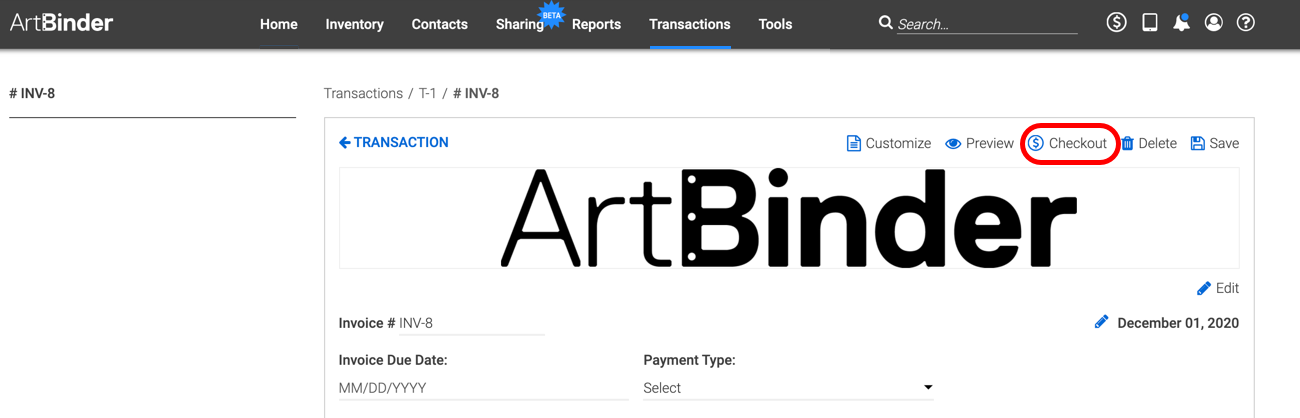Image resolution: width=1300 pixels, height=418 pixels.
Task: Click the T-1 breadcrumb link
Action: click(x=428, y=93)
